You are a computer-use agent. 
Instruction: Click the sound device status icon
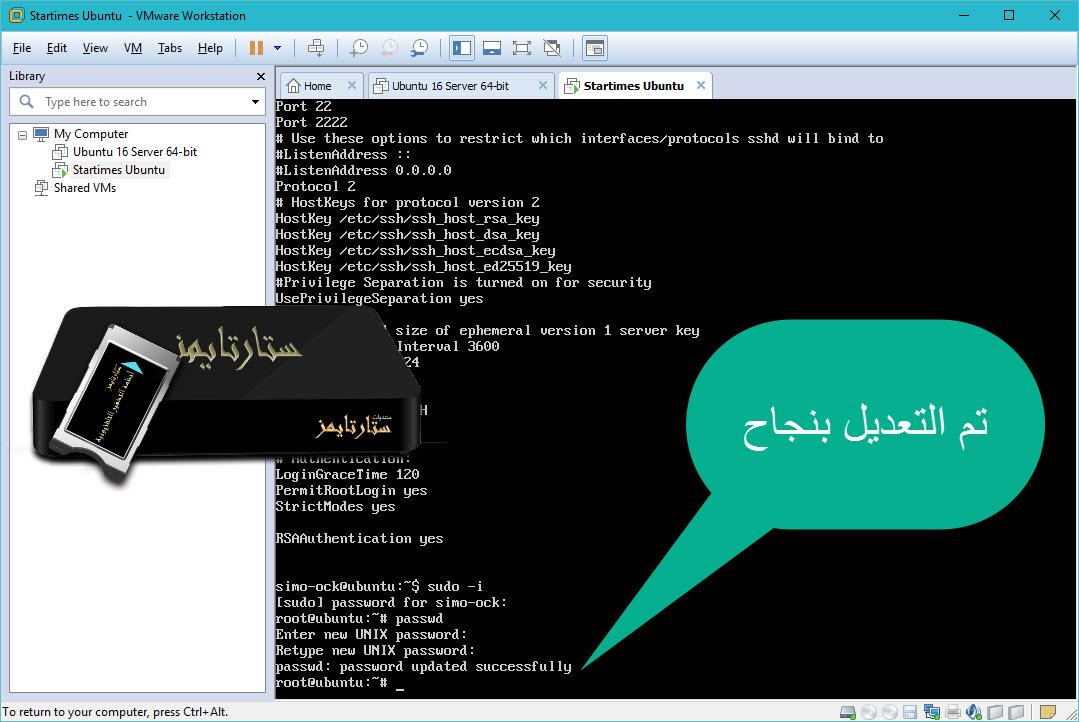click(973, 711)
